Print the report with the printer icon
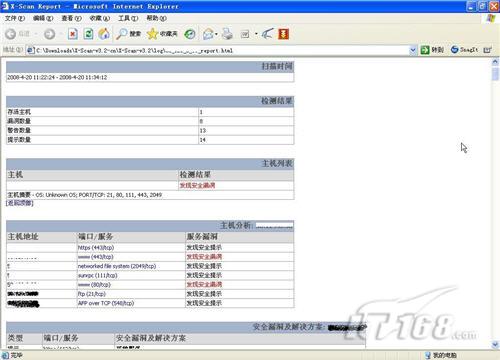 pos(228,34)
